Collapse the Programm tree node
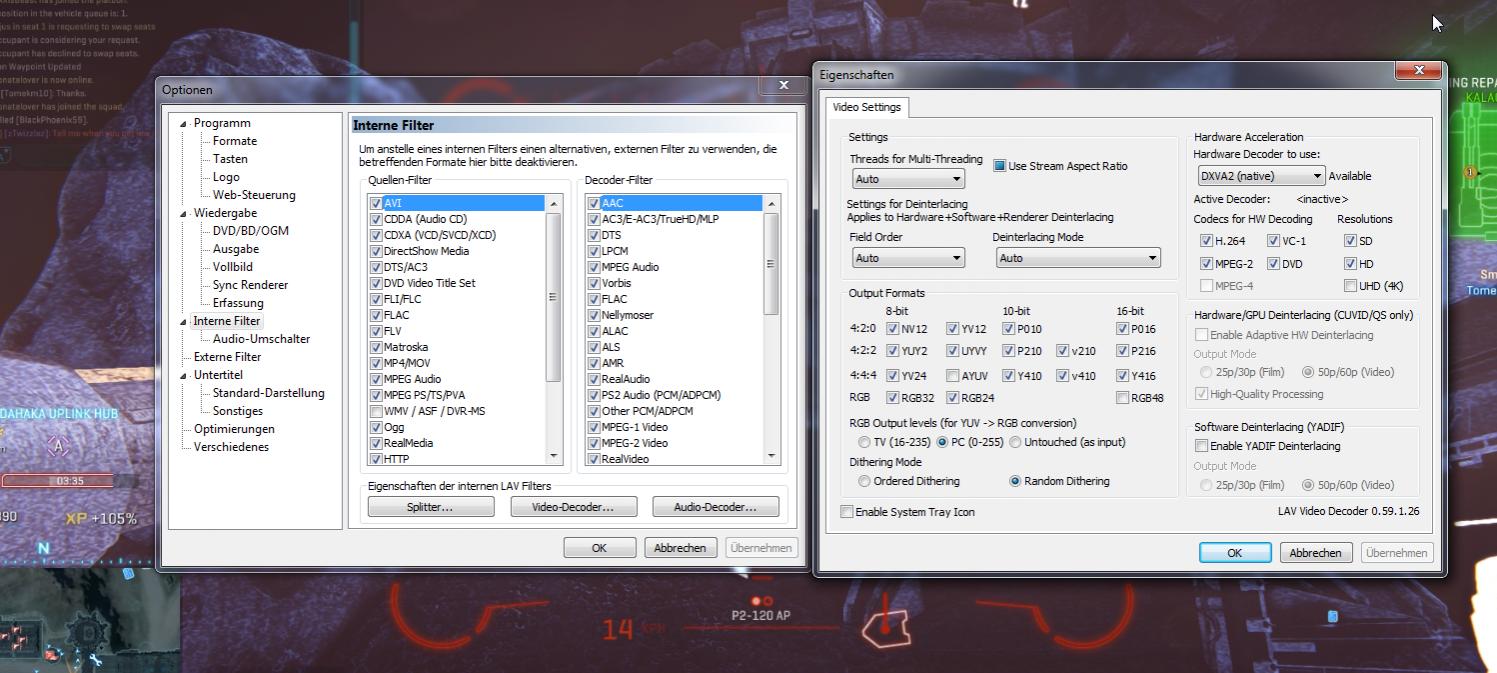 pos(184,124)
